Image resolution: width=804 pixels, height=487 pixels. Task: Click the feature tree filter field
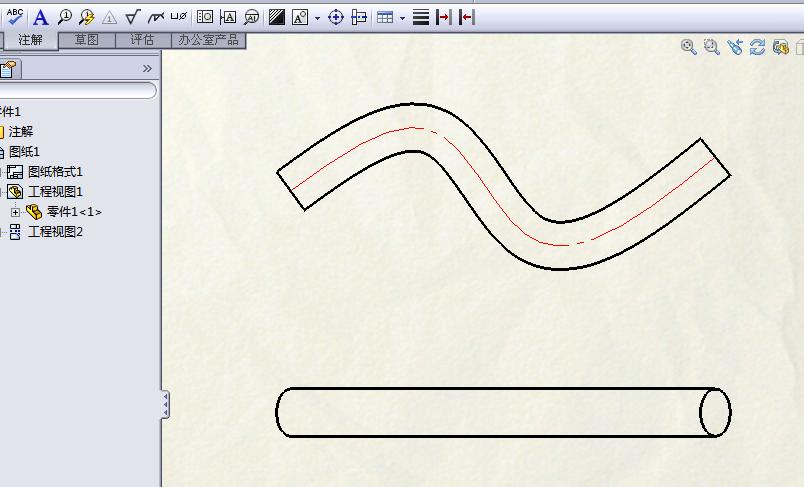point(77,90)
